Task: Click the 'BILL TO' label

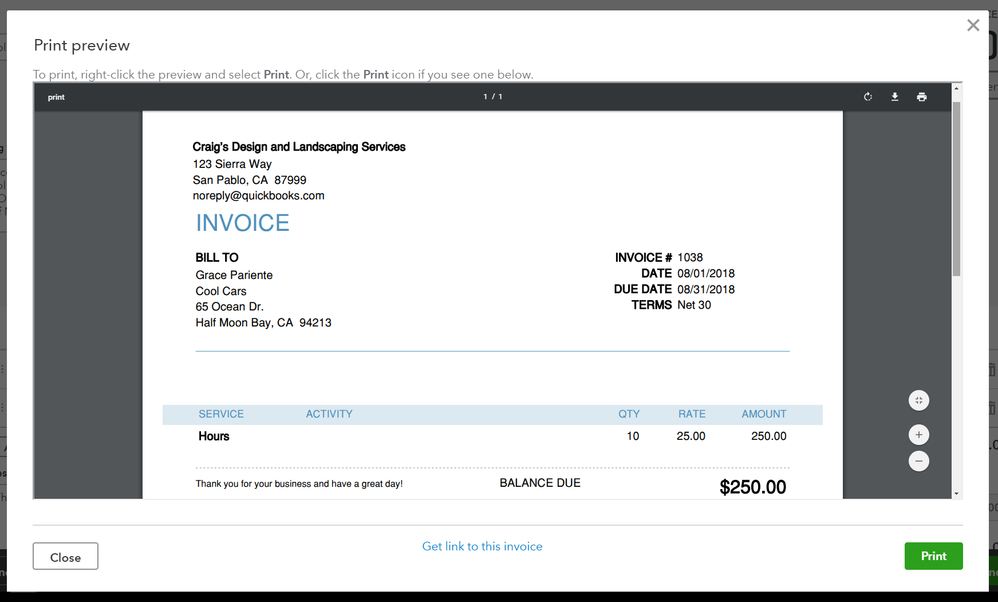Action: click(217, 258)
